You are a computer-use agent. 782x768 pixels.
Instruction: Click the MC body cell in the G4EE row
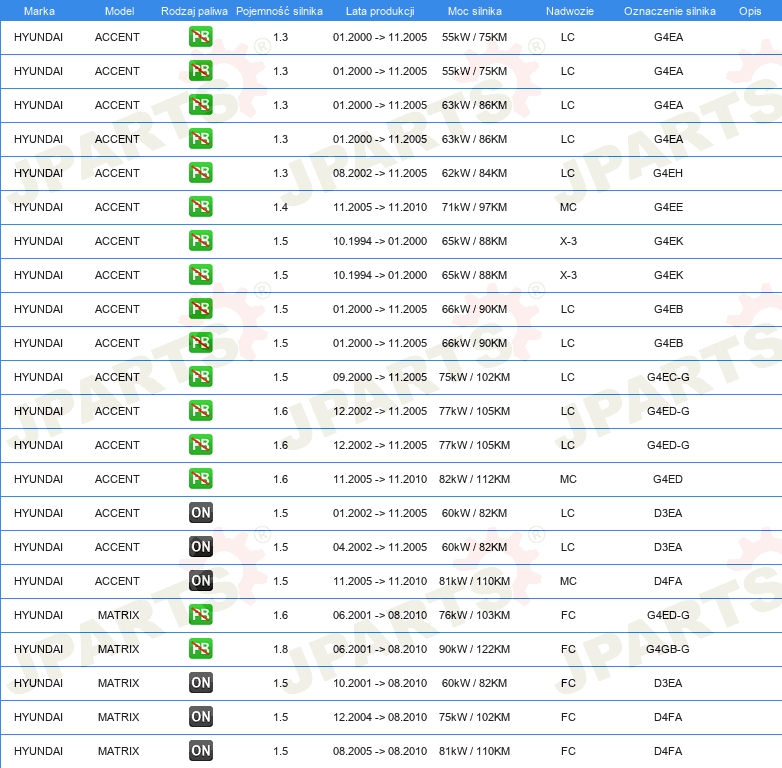click(568, 207)
